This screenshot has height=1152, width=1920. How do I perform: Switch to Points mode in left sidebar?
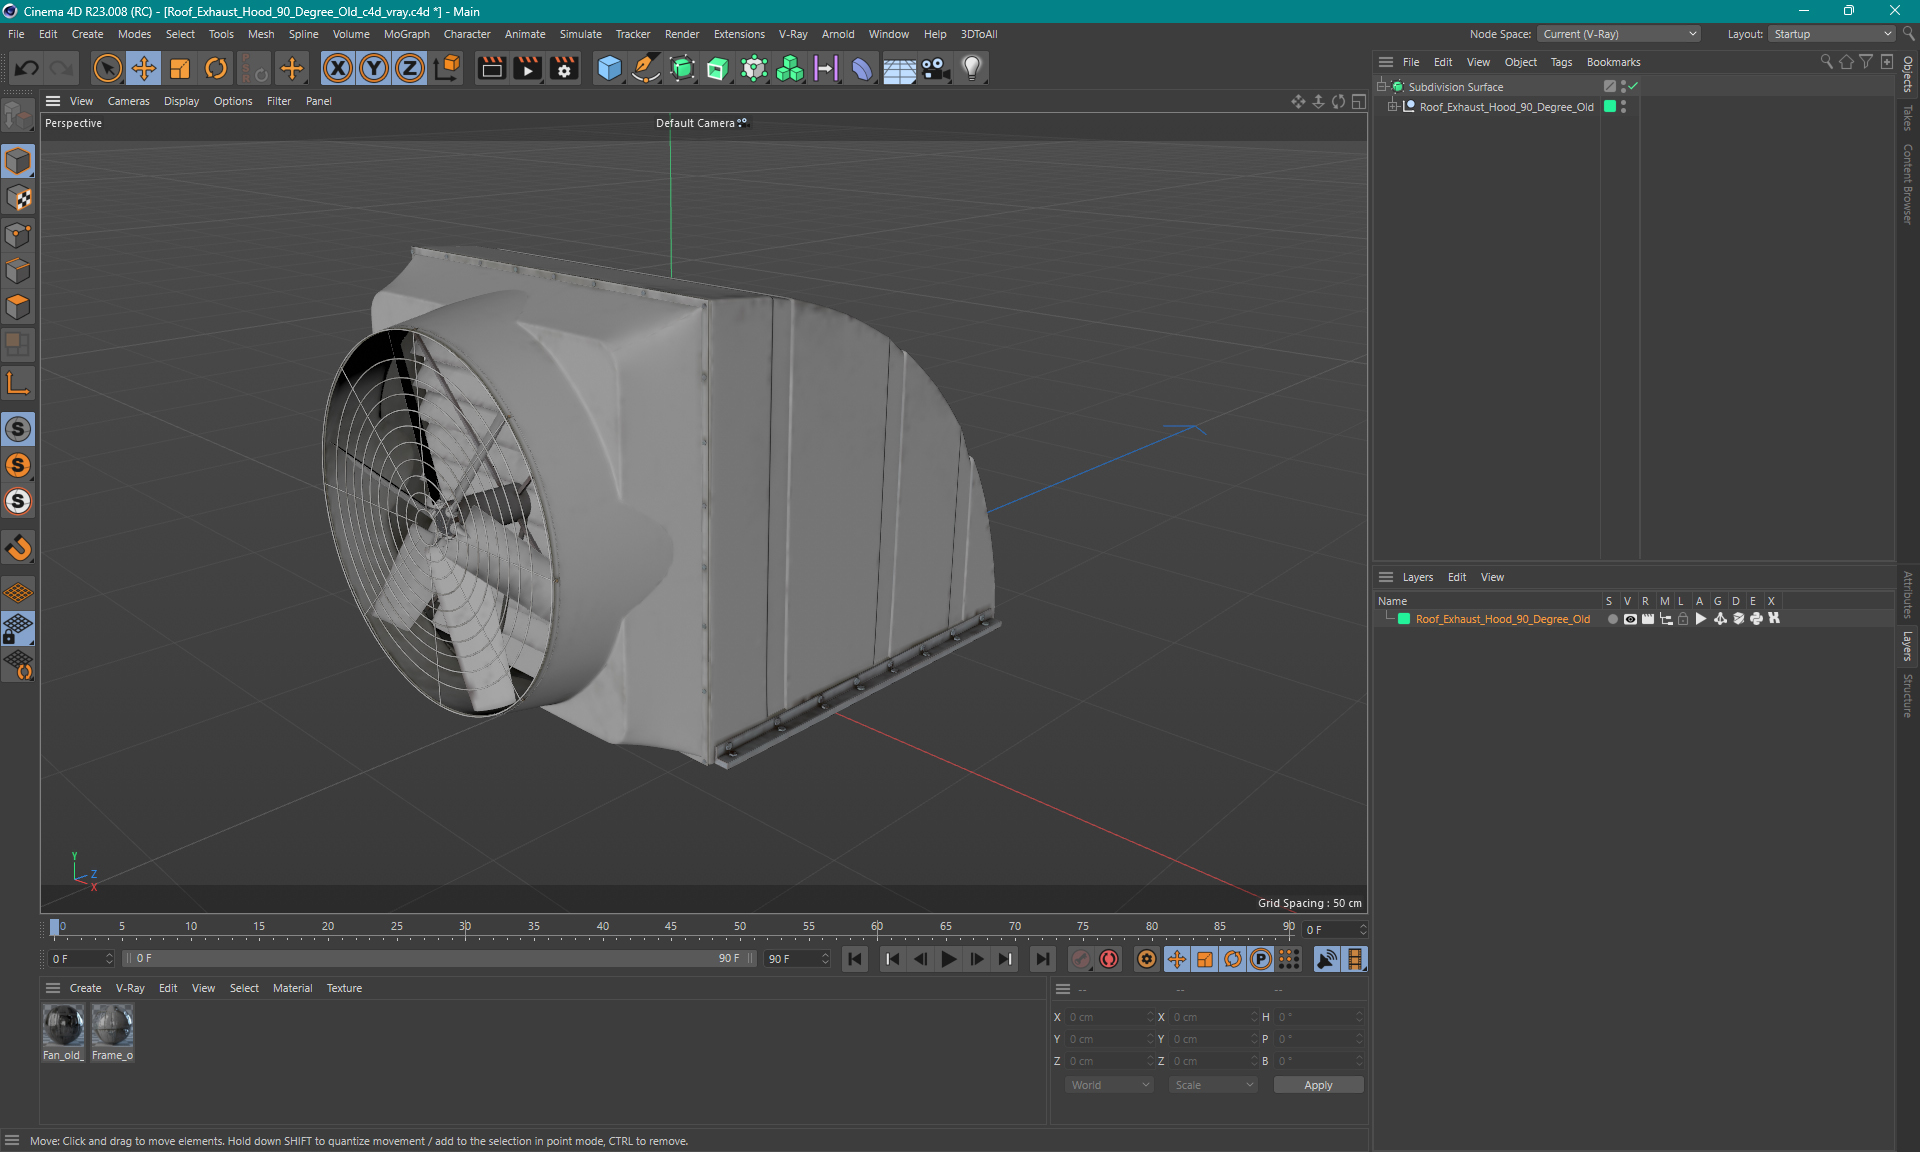click(x=18, y=235)
